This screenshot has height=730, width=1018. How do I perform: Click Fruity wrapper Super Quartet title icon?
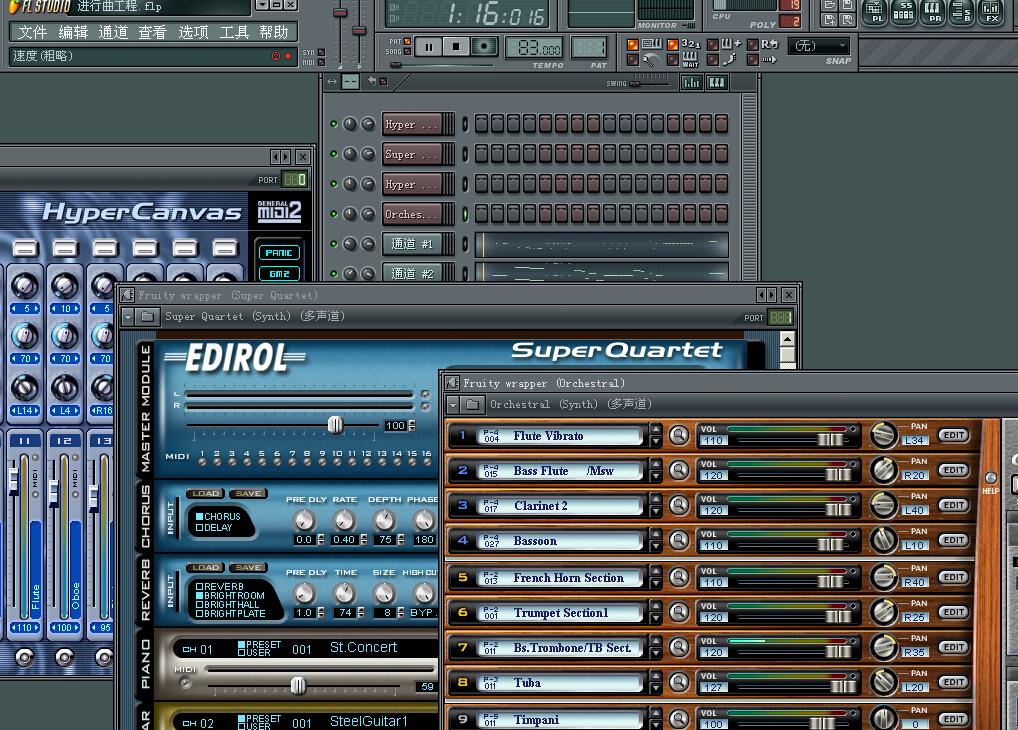(128, 295)
